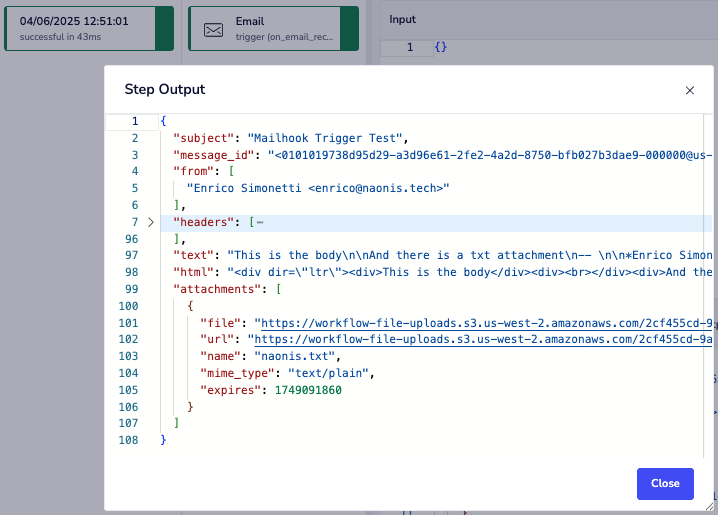Click the "Mailhook Trigger Test" value
Viewport: 718px width, 515px height.
point(325,138)
